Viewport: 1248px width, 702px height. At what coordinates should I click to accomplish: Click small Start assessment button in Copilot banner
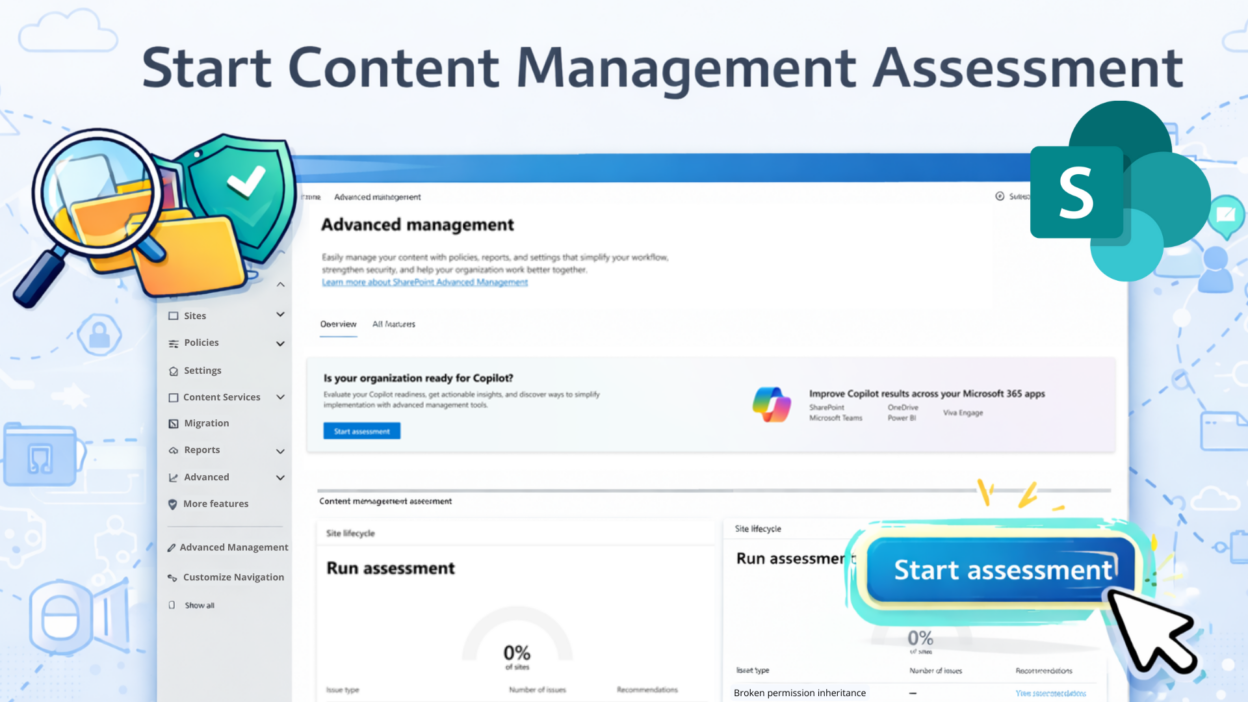click(x=361, y=431)
